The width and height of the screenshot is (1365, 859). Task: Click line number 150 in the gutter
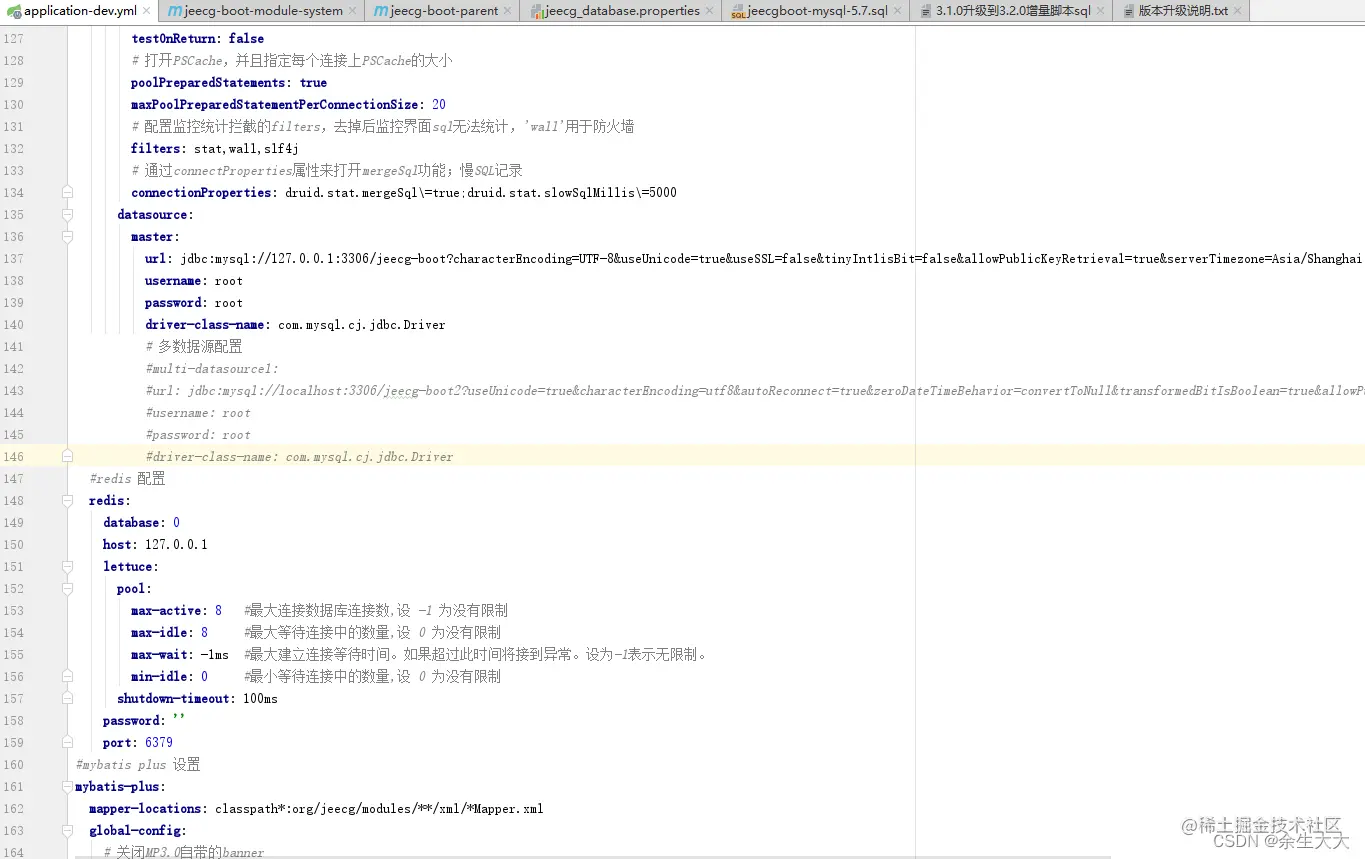pos(13,544)
